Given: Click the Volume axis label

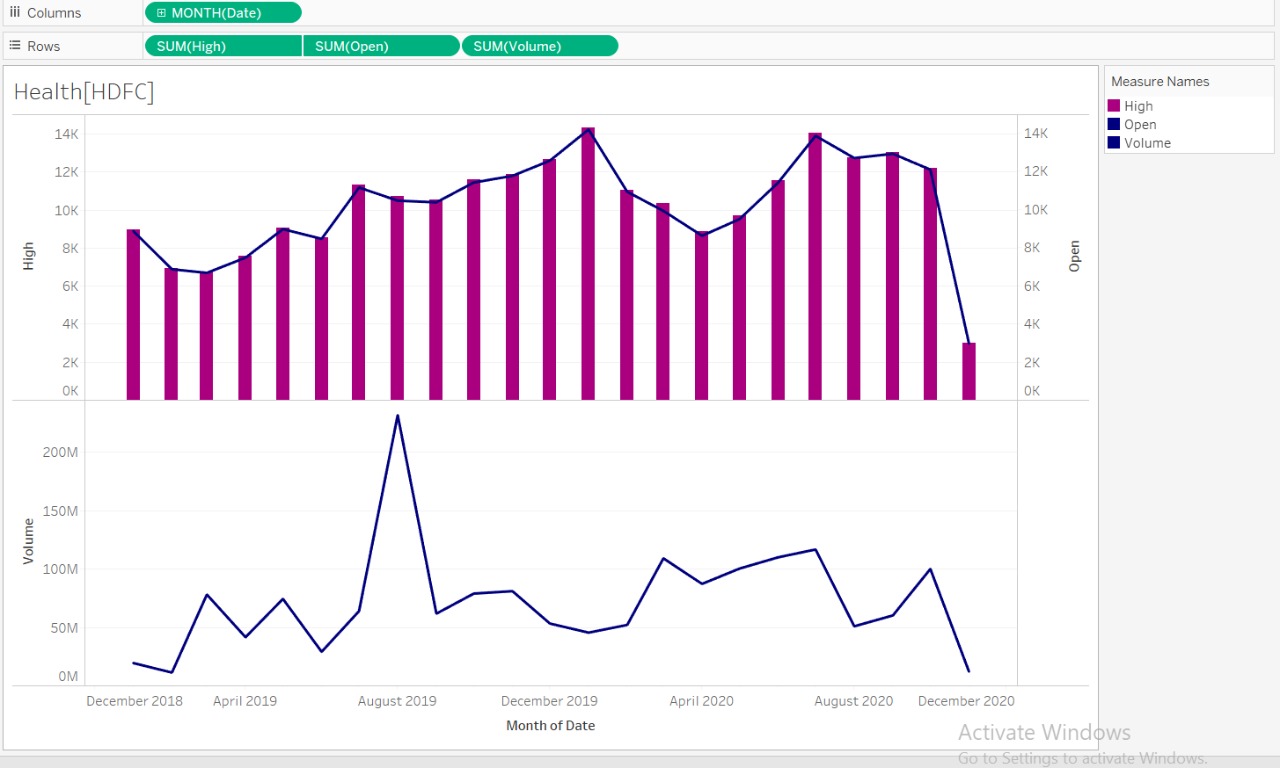Looking at the screenshot, I should coord(29,541).
